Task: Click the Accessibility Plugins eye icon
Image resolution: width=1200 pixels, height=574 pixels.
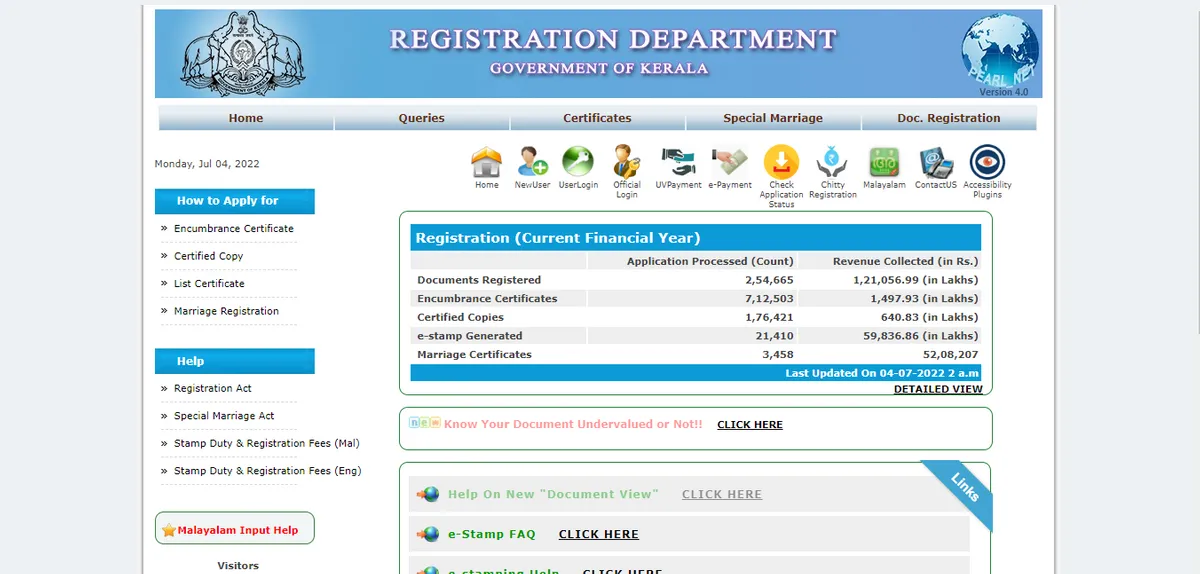Action: 987,162
